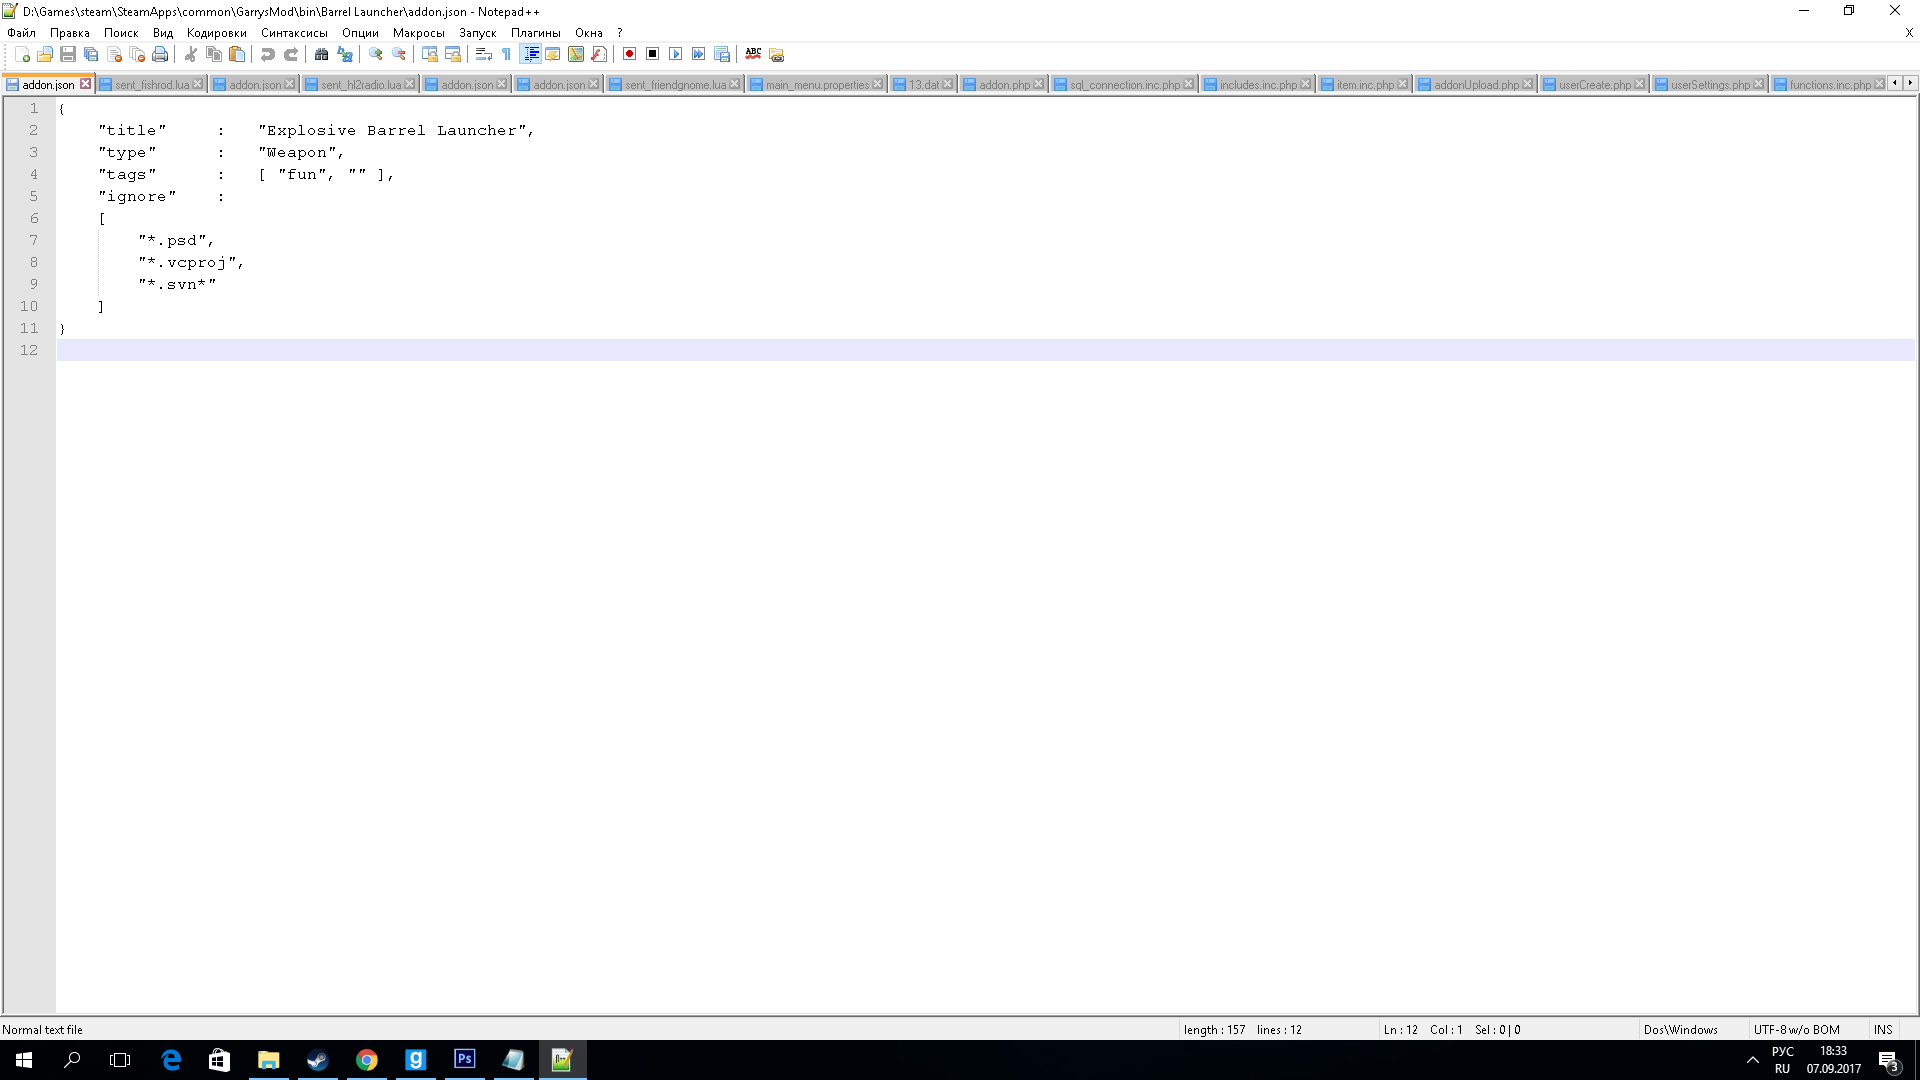Open the Плагины menu

(x=535, y=33)
